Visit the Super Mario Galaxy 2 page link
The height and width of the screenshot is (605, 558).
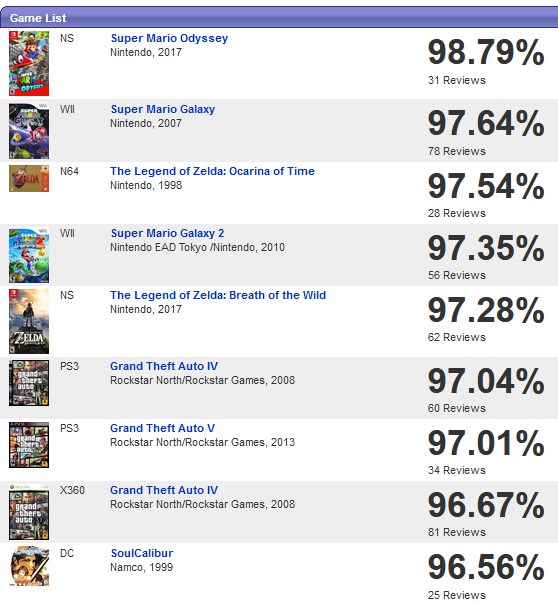pyautogui.click(x=167, y=233)
